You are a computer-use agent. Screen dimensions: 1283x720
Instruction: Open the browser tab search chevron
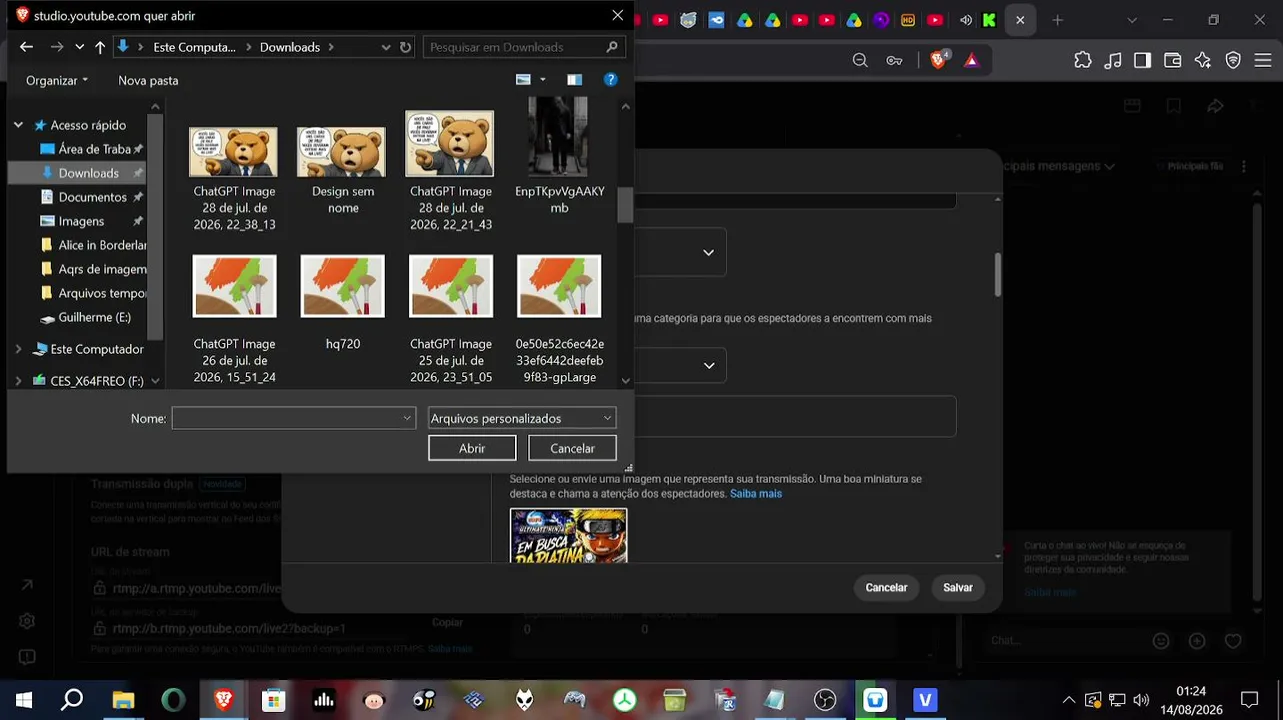(x=1132, y=20)
